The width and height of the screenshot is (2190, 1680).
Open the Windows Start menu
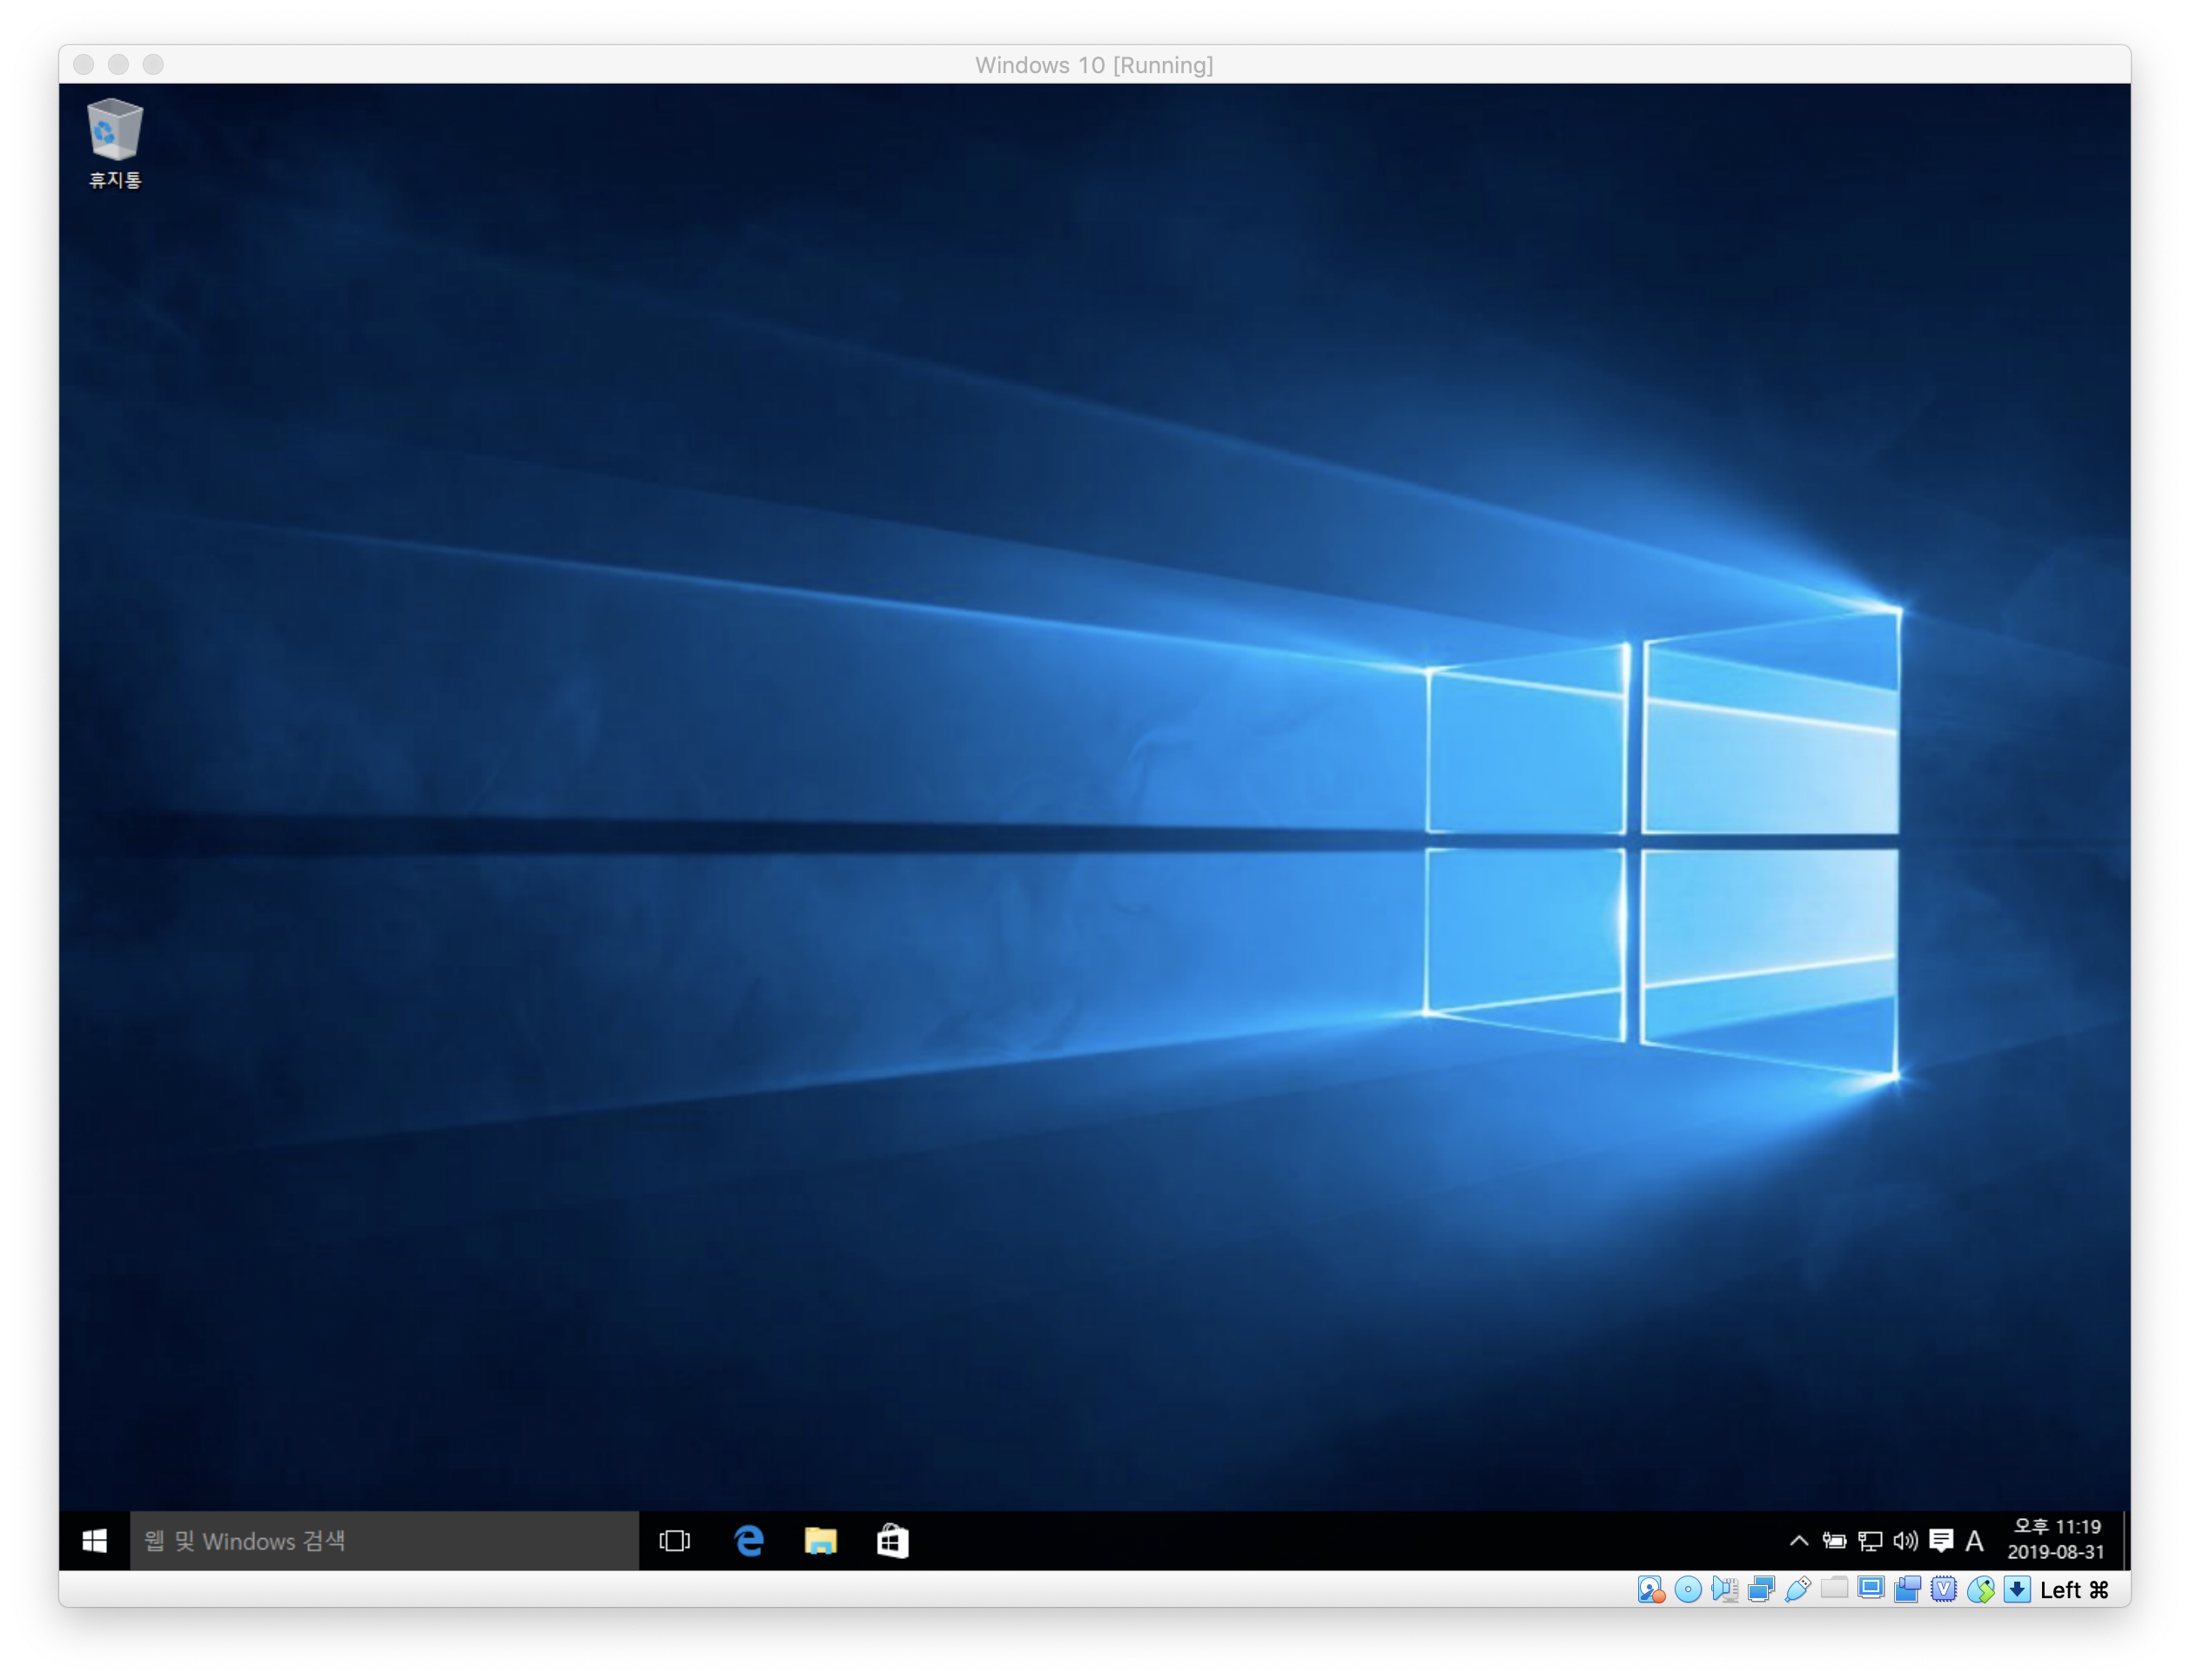(94, 1541)
